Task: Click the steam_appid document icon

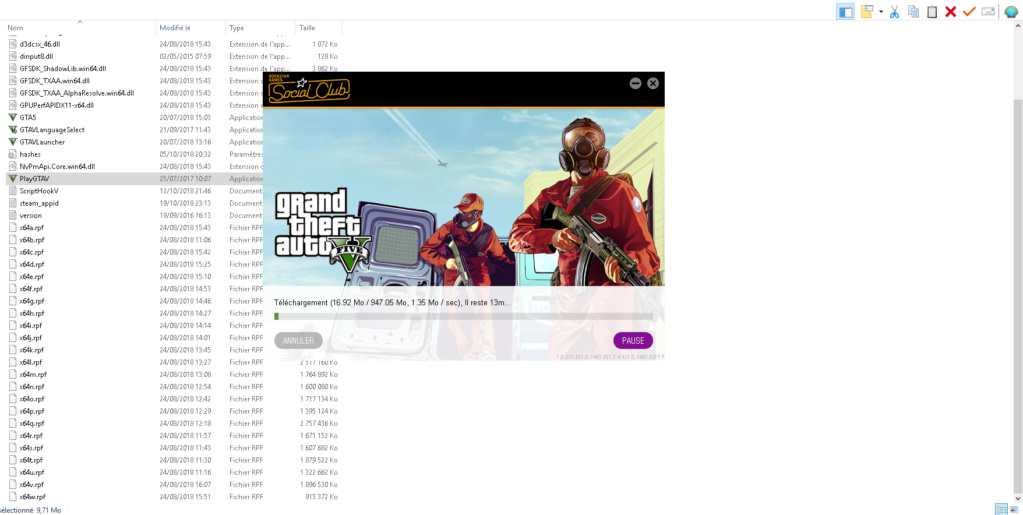Action: click(12, 203)
